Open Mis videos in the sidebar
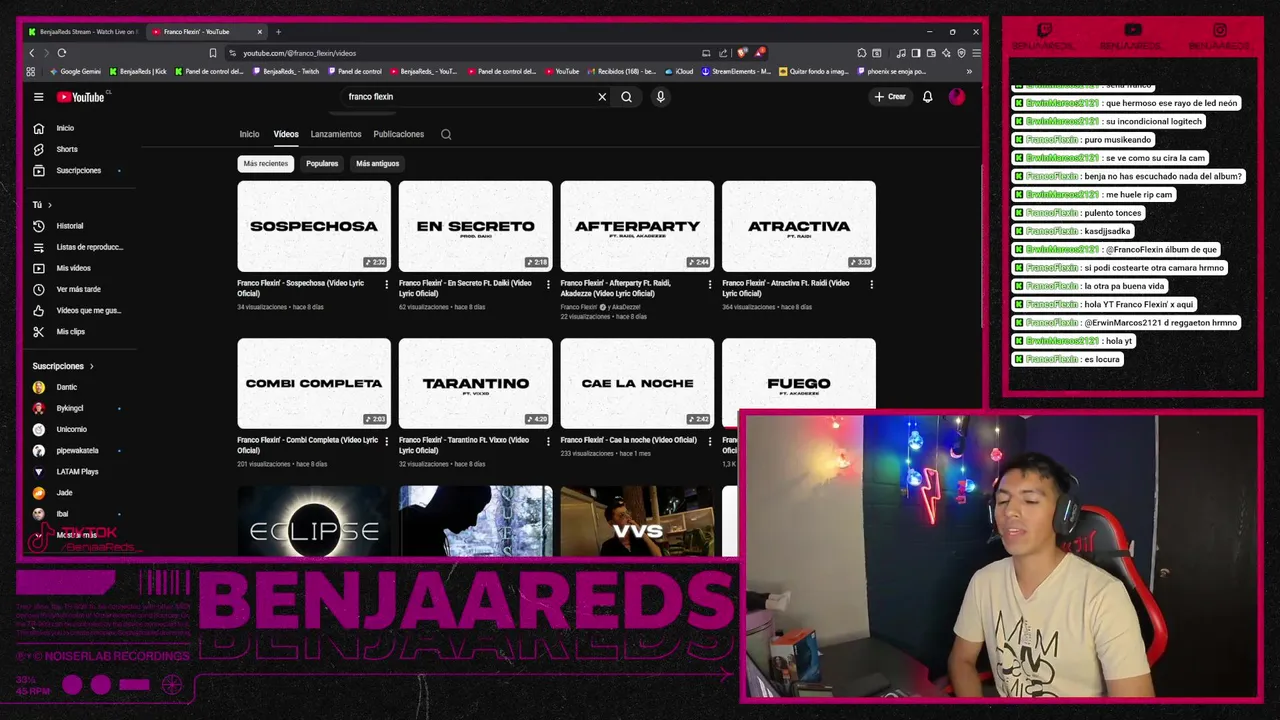Screen dimensions: 1280x720 75,268
